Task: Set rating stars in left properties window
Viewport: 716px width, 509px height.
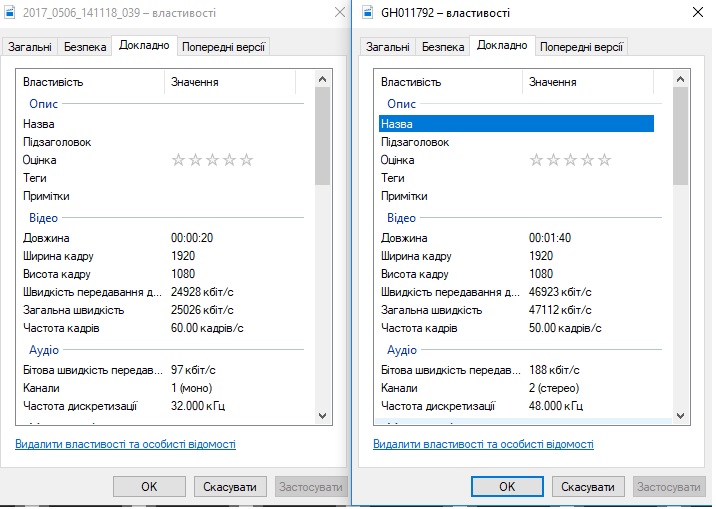Action: tap(212, 160)
